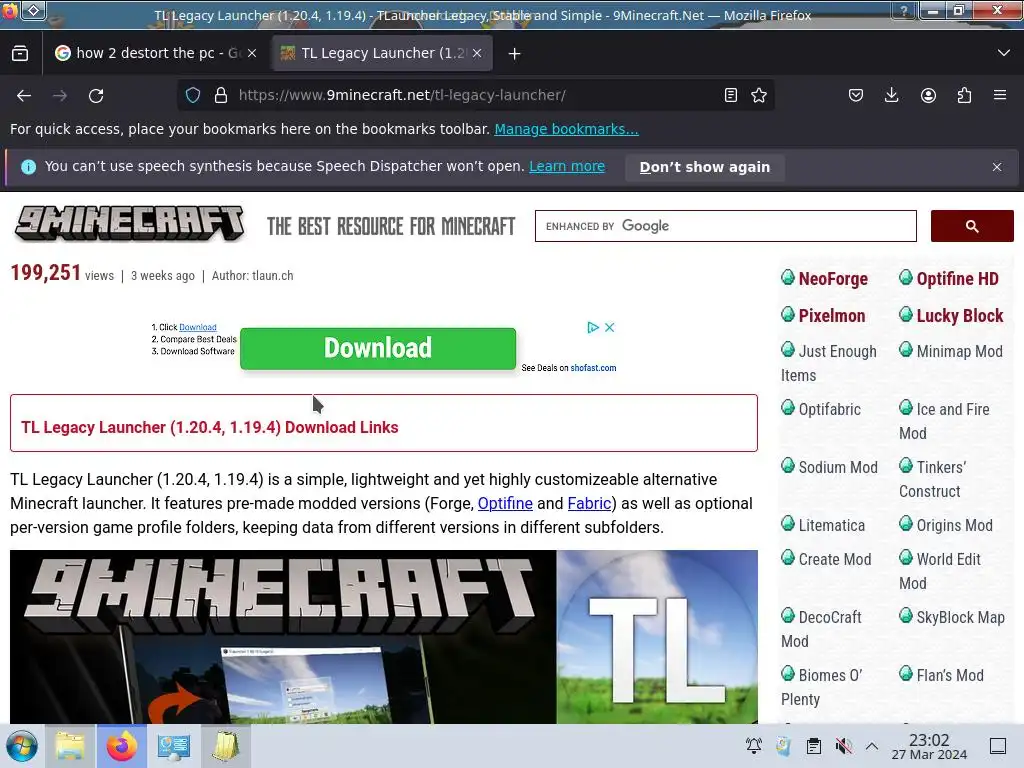Image resolution: width=1024 pixels, height=768 pixels.
Task: Show site security padlock info
Action: pyautogui.click(x=221, y=95)
